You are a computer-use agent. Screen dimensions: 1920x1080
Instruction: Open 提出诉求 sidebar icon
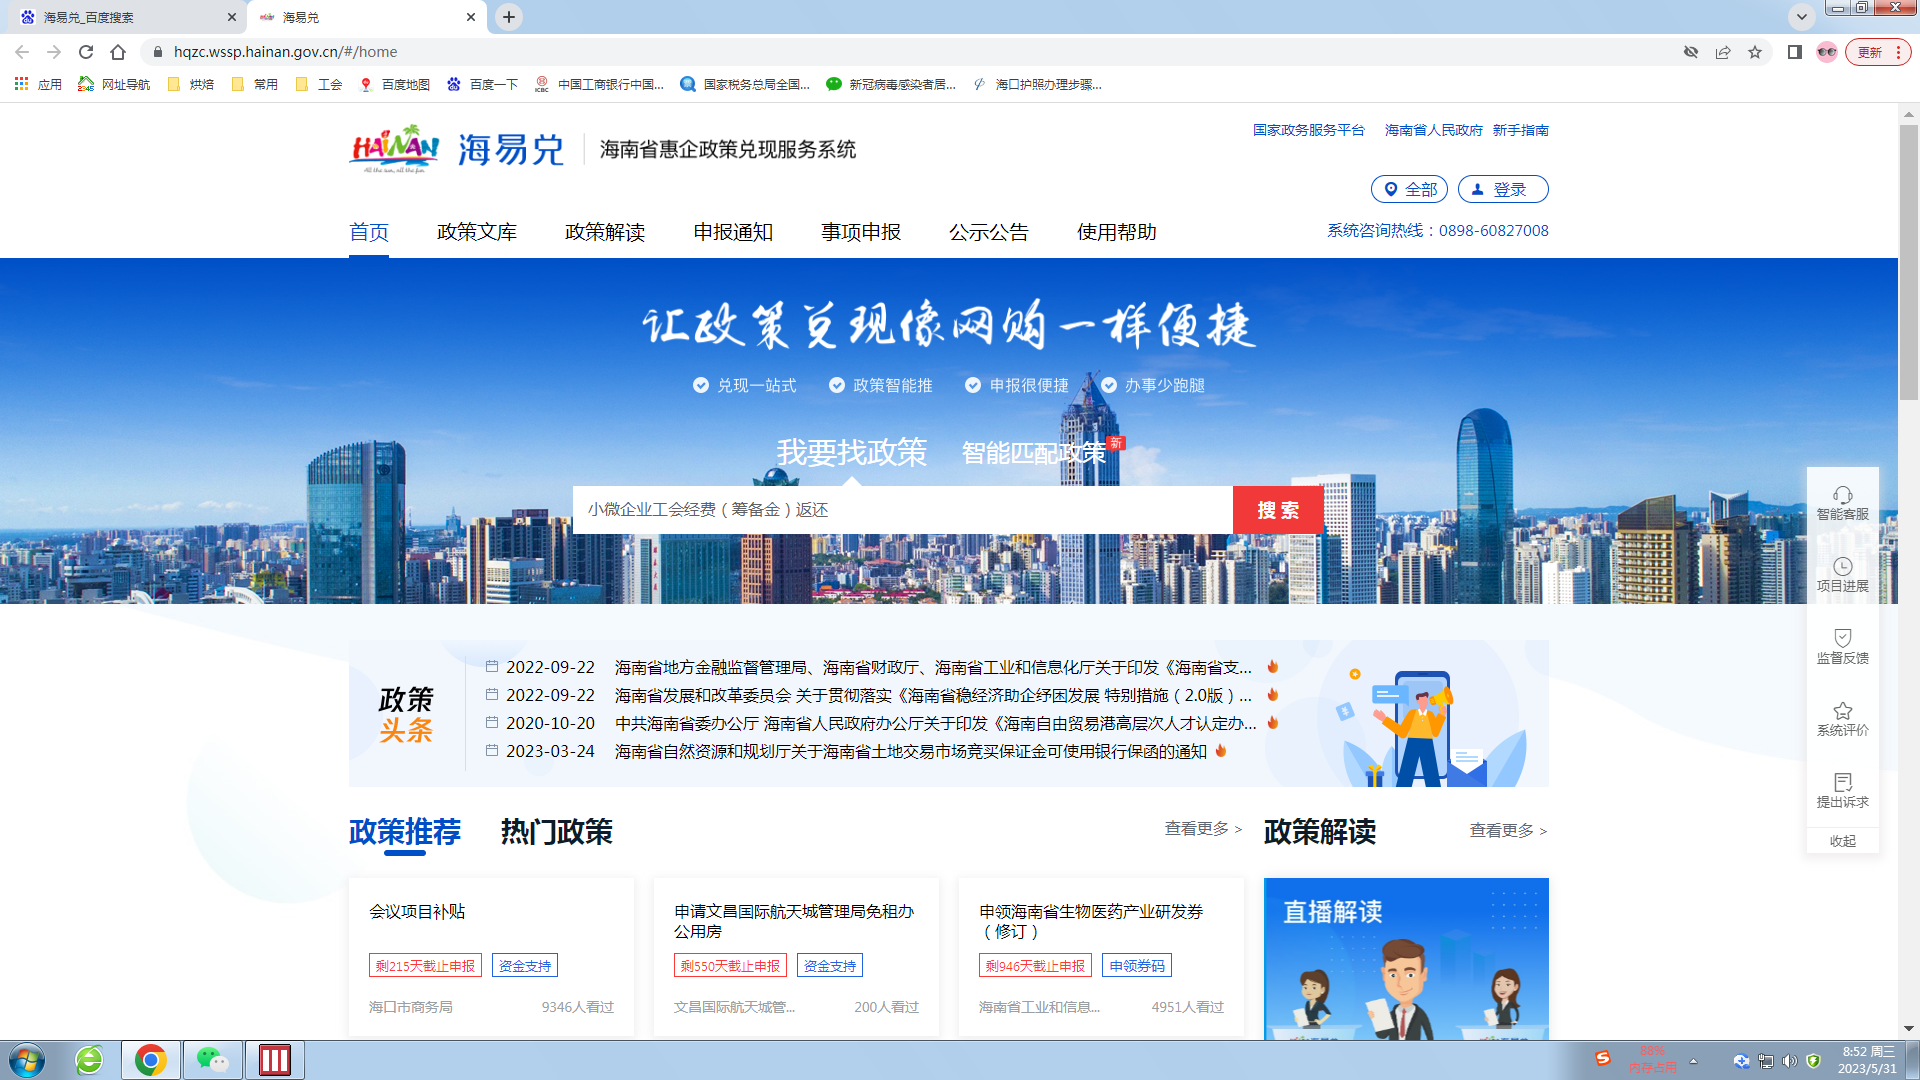1843,791
